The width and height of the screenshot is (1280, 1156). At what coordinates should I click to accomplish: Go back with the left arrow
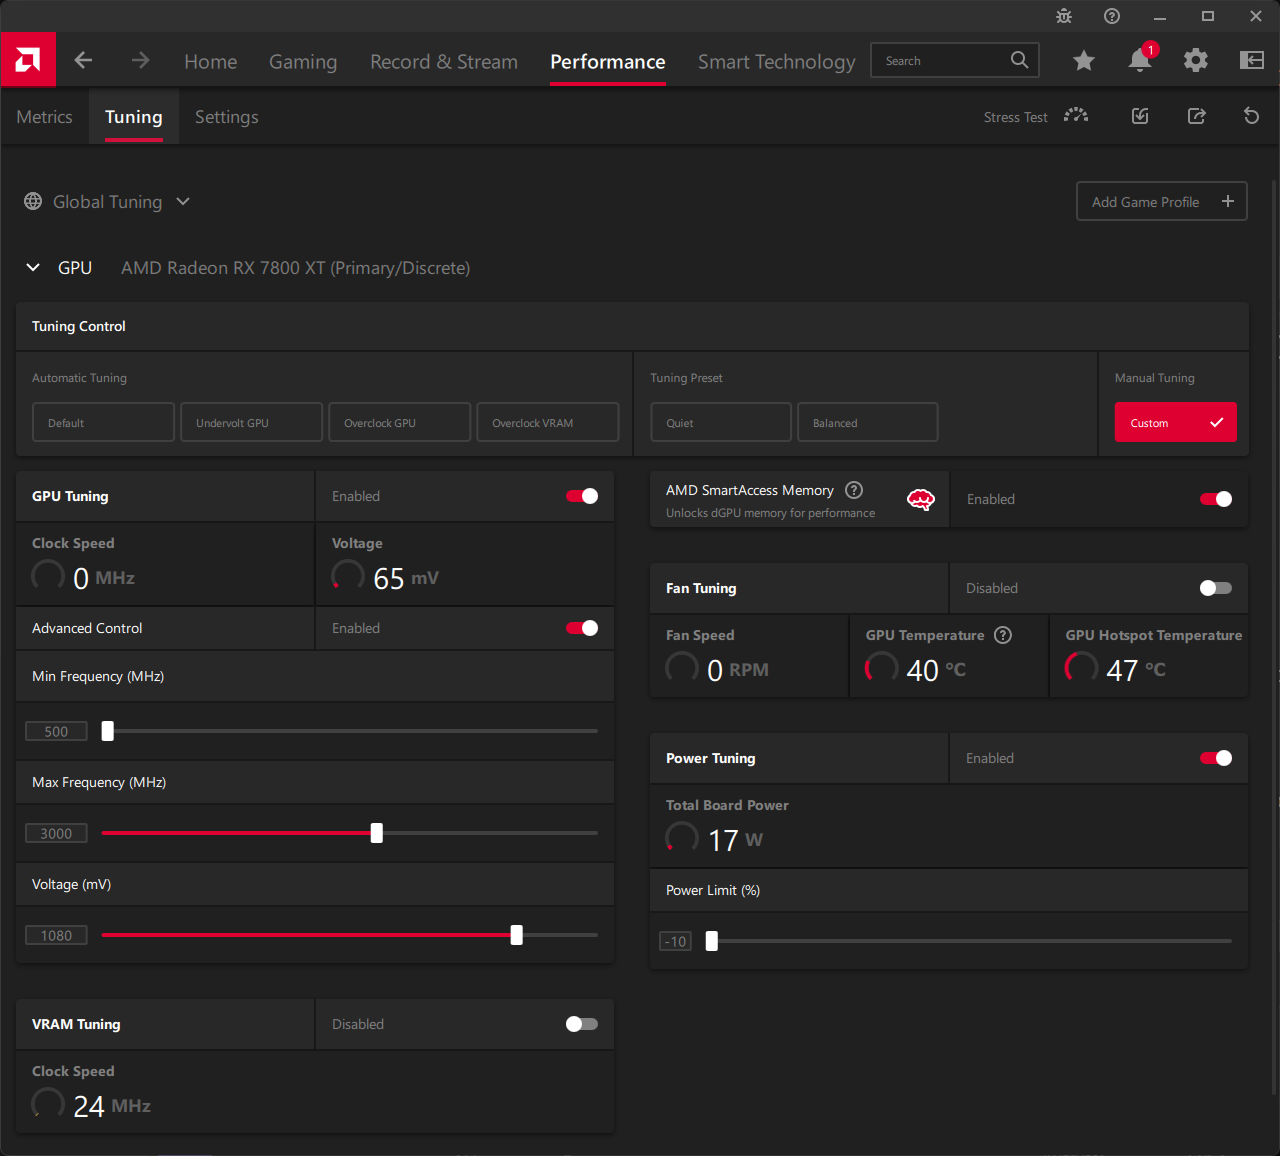click(83, 61)
